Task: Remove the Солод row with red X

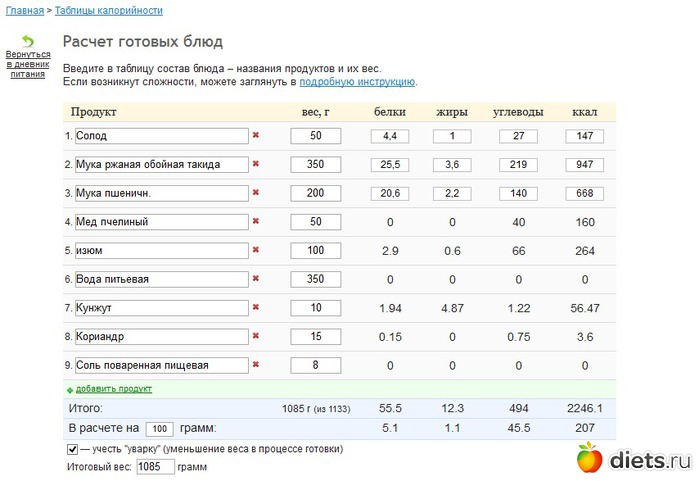Action: (x=256, y=135)
